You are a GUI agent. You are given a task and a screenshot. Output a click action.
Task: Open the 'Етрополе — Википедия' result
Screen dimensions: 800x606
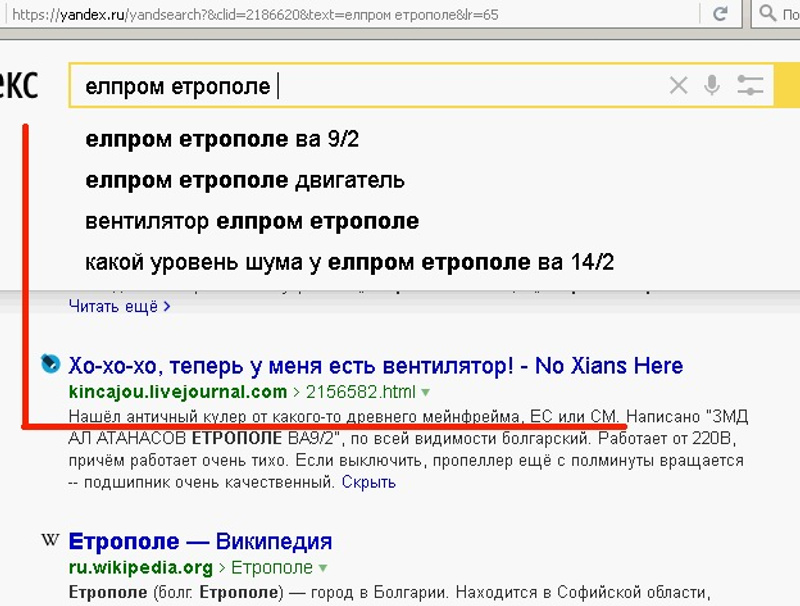point(200,542)
